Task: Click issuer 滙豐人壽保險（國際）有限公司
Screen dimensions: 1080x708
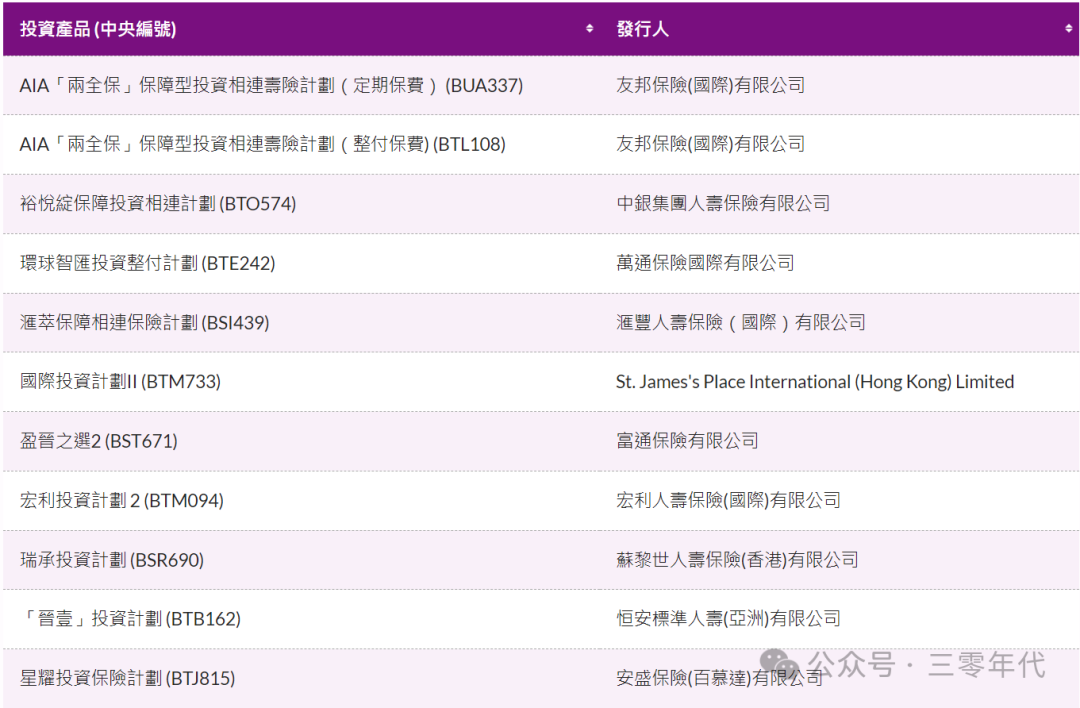Action: [740, 322]
